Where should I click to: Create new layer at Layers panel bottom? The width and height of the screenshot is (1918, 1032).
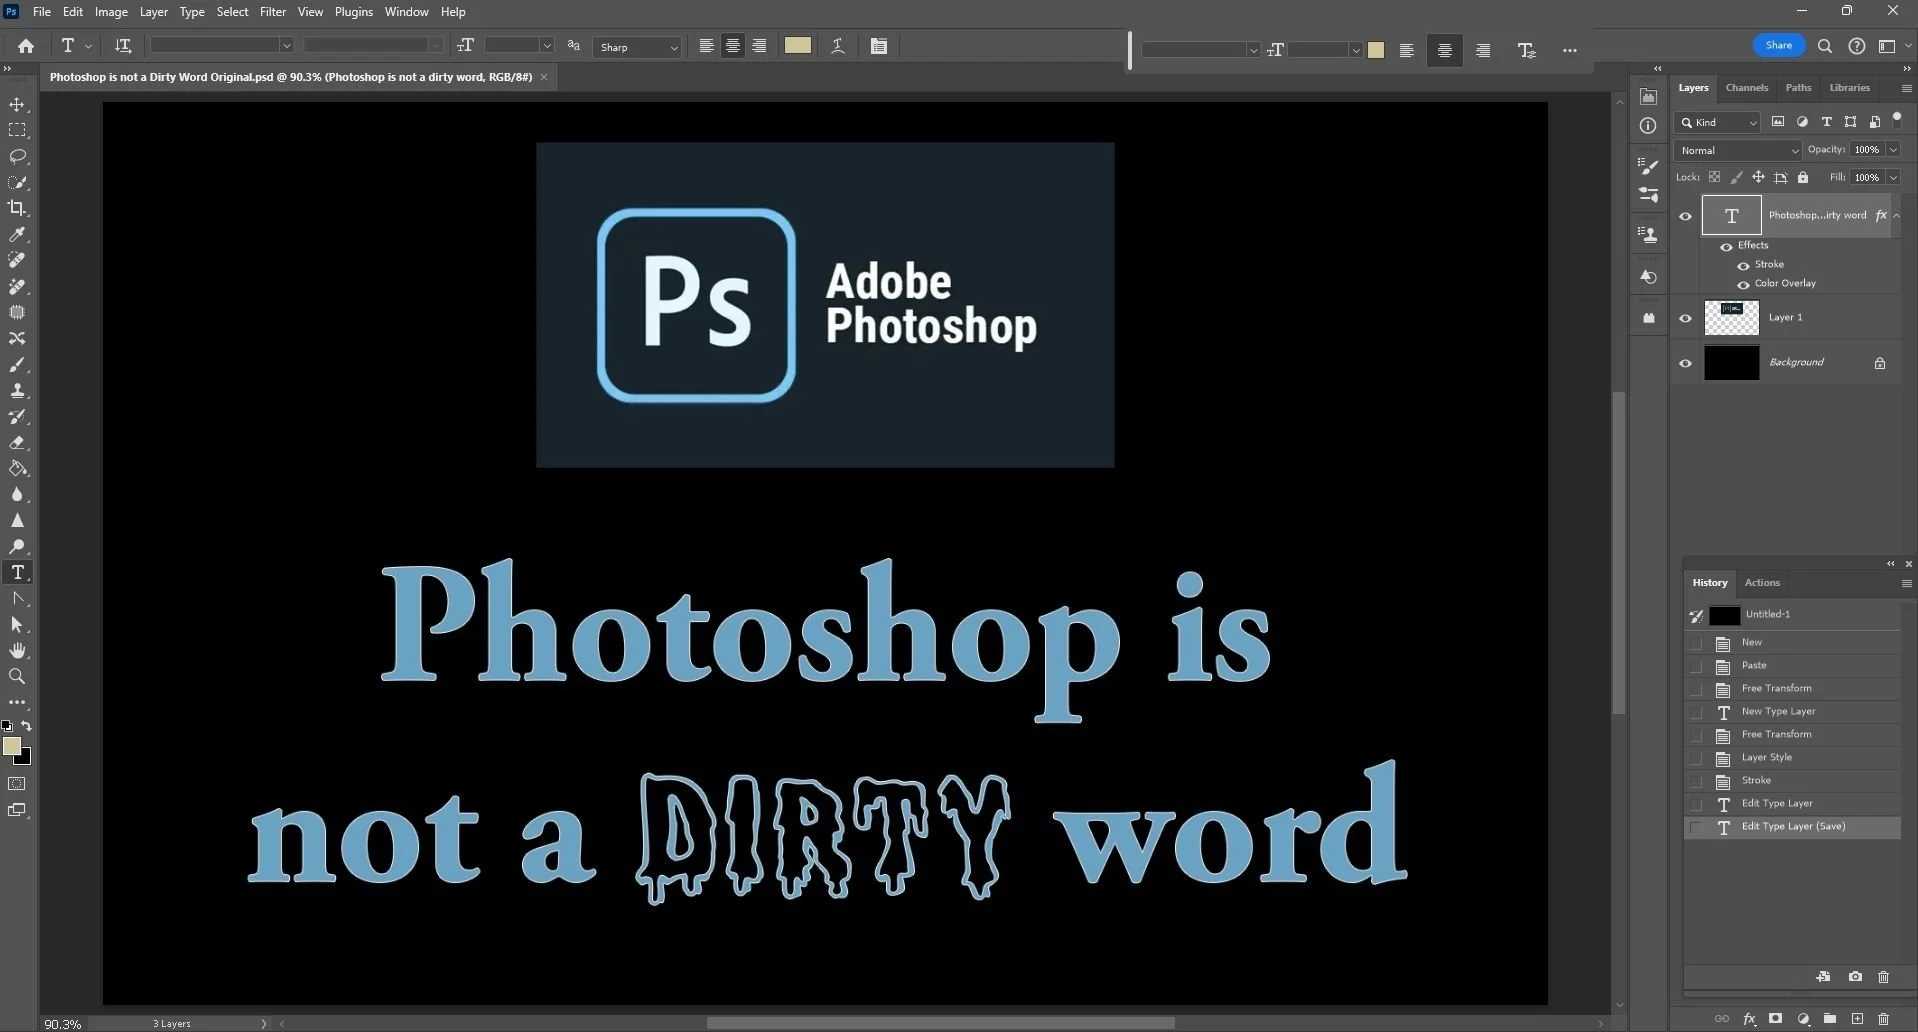(x=1857, y=1019)
